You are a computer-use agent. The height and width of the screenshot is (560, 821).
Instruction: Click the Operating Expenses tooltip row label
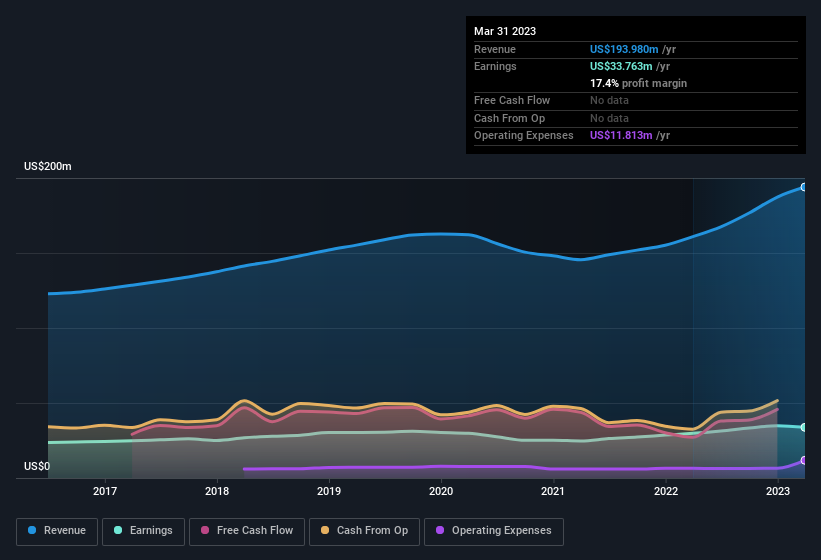(x=524, y=136)
